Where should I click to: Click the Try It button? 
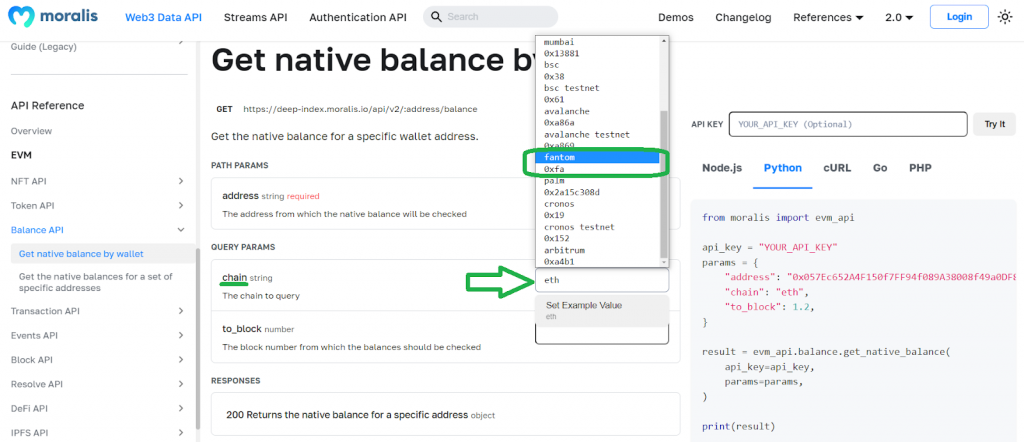(x=994, y=124)
